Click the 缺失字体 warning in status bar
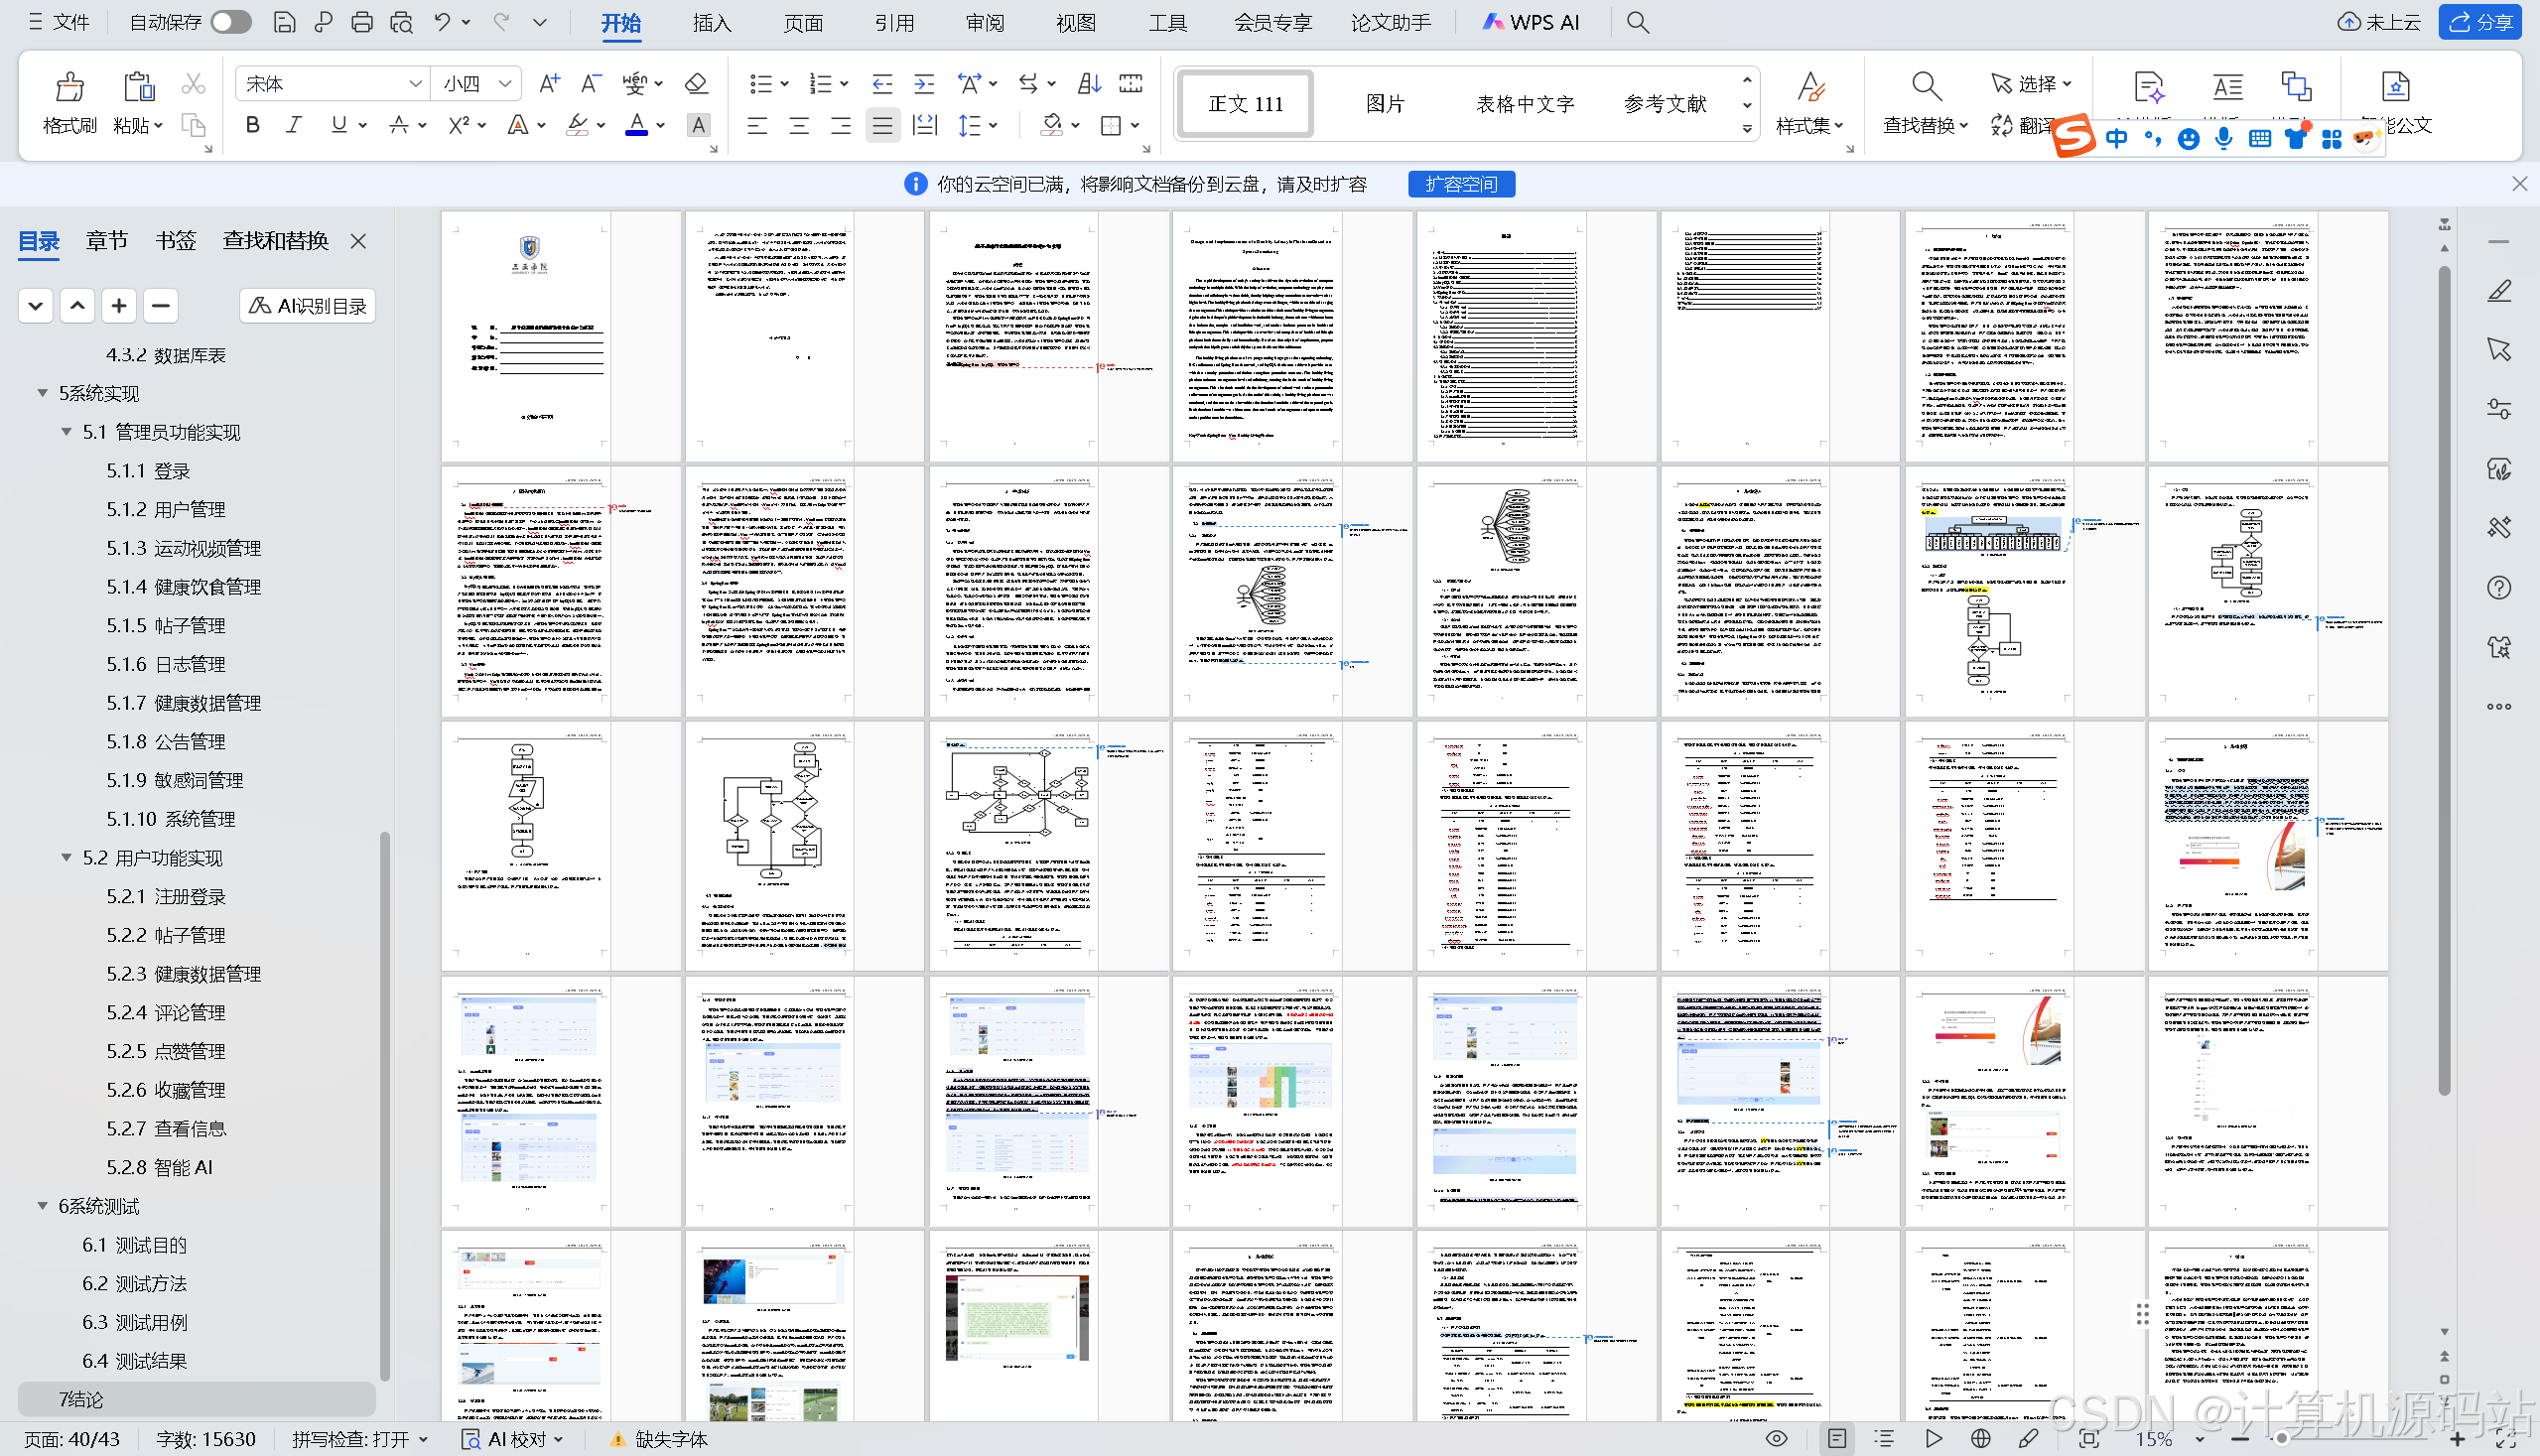Image resolution: width=2540 pixels, height=1456 pixels. click(658, 1439)
